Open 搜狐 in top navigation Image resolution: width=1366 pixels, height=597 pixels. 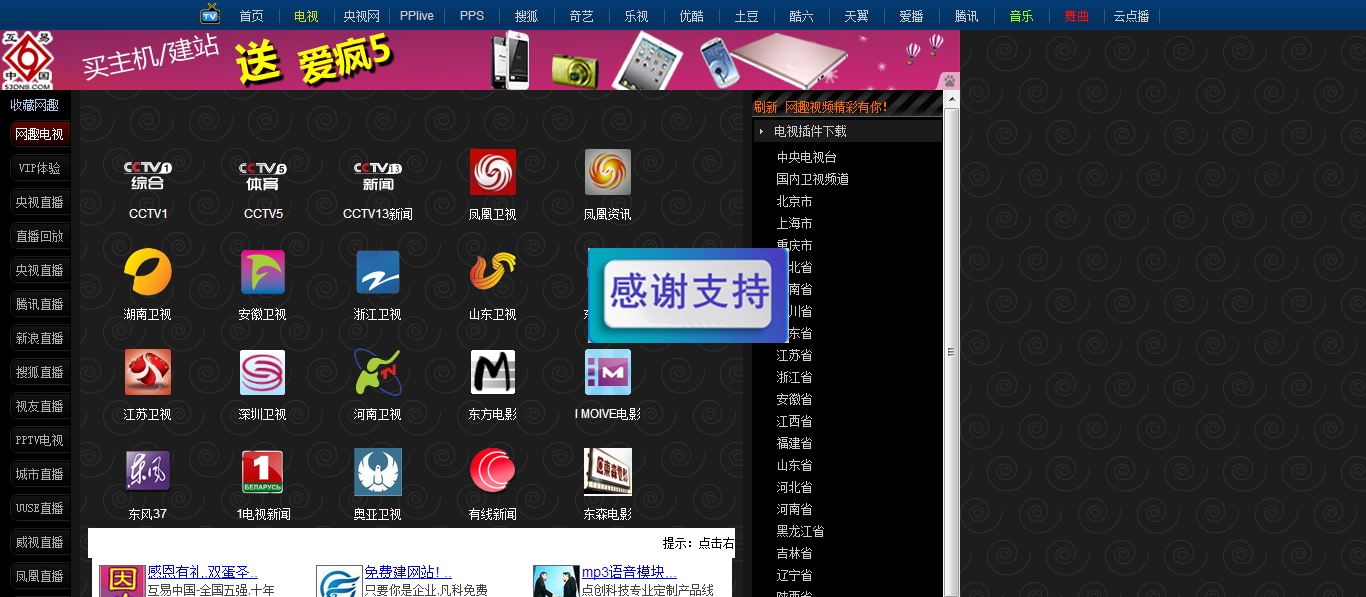pos(526,16)
